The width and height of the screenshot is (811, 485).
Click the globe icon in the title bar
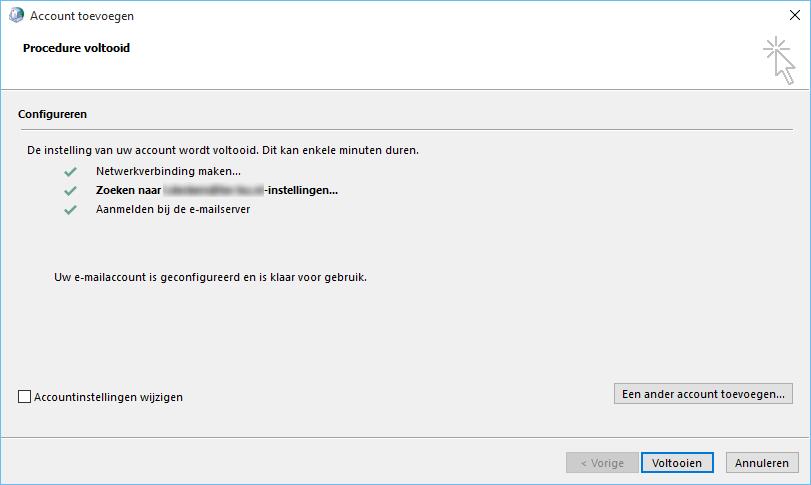click(x=15, y=16)
